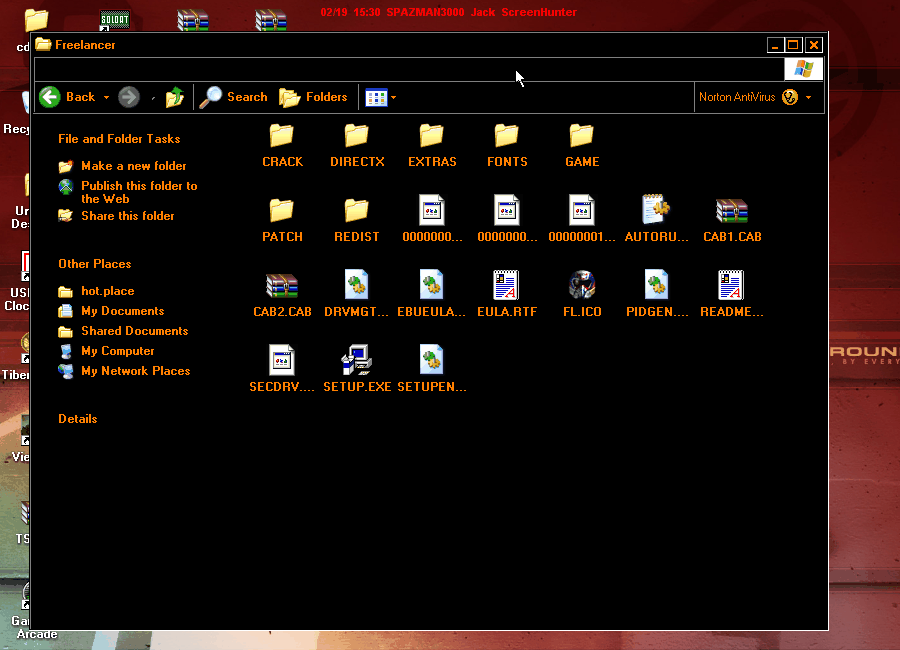
Task: Open the Search pane
Action: [234, 97]
